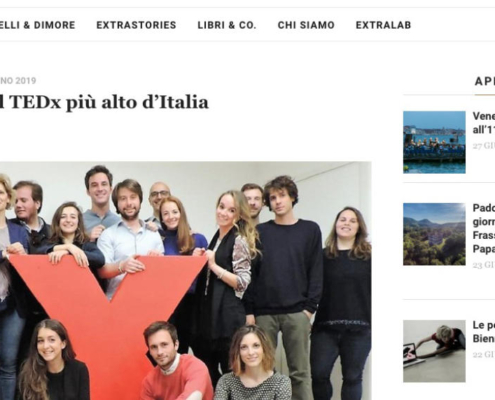Click the date 27 GIU under the first sidebar article
Screen dimensions: 495x400
coord(484,146)
